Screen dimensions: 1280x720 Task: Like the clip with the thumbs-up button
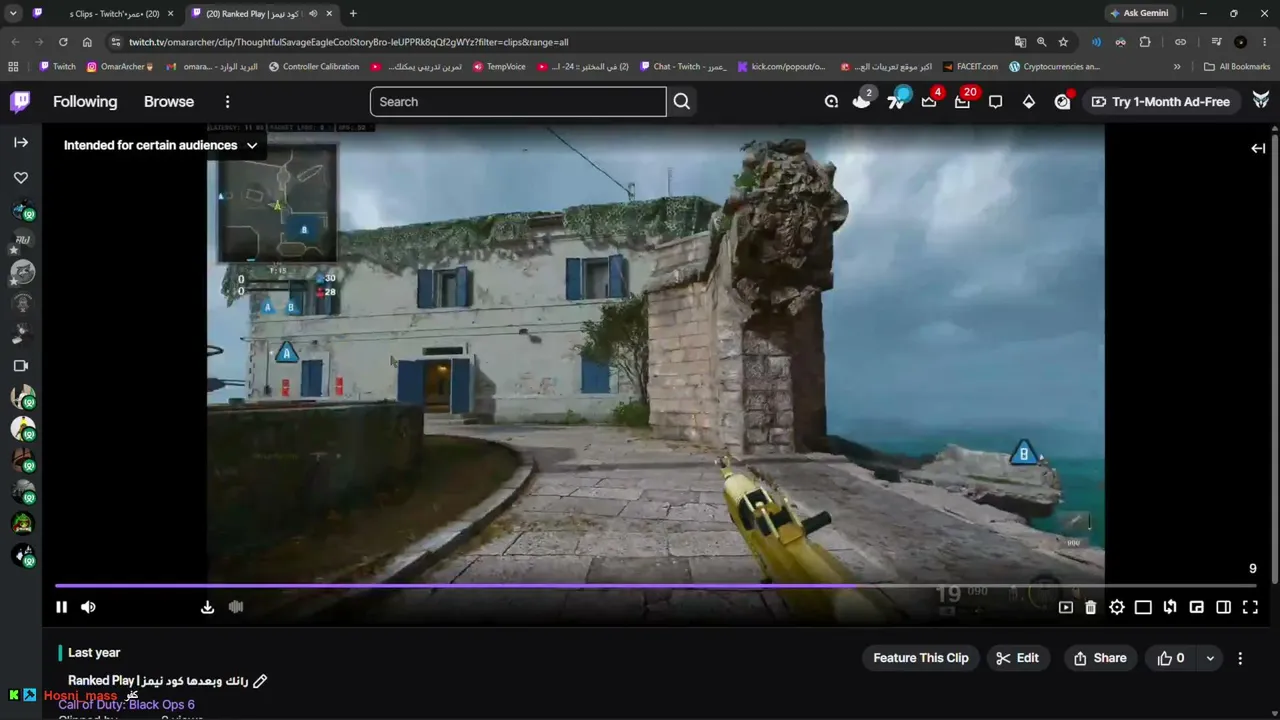(1170, 658)
